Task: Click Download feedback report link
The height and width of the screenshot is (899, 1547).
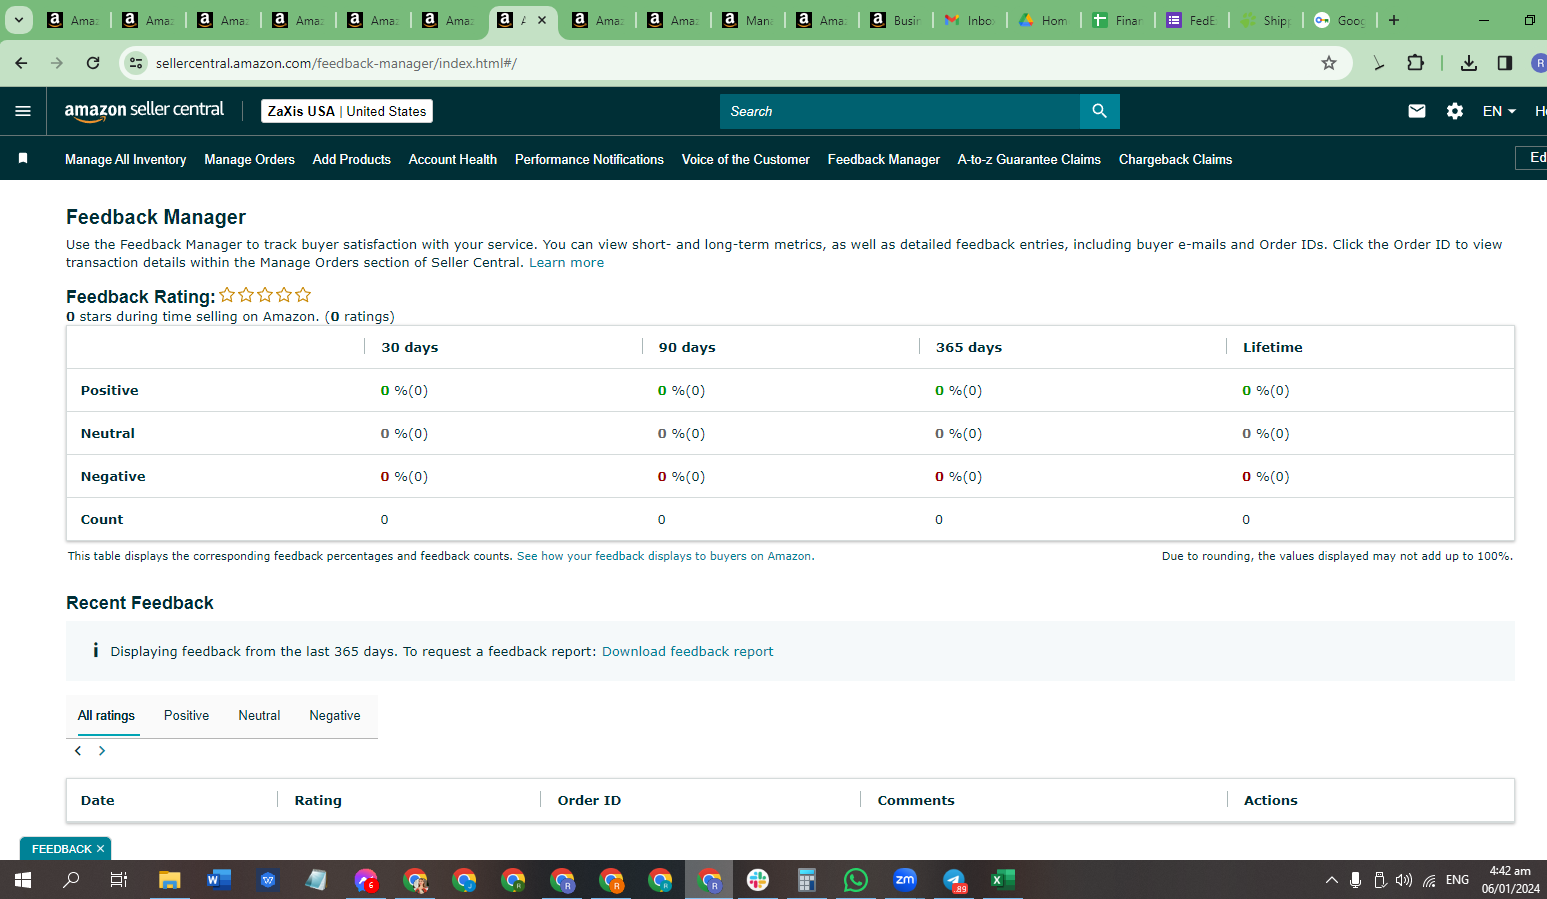Action: pyautogui.click(x=687, y=651)
